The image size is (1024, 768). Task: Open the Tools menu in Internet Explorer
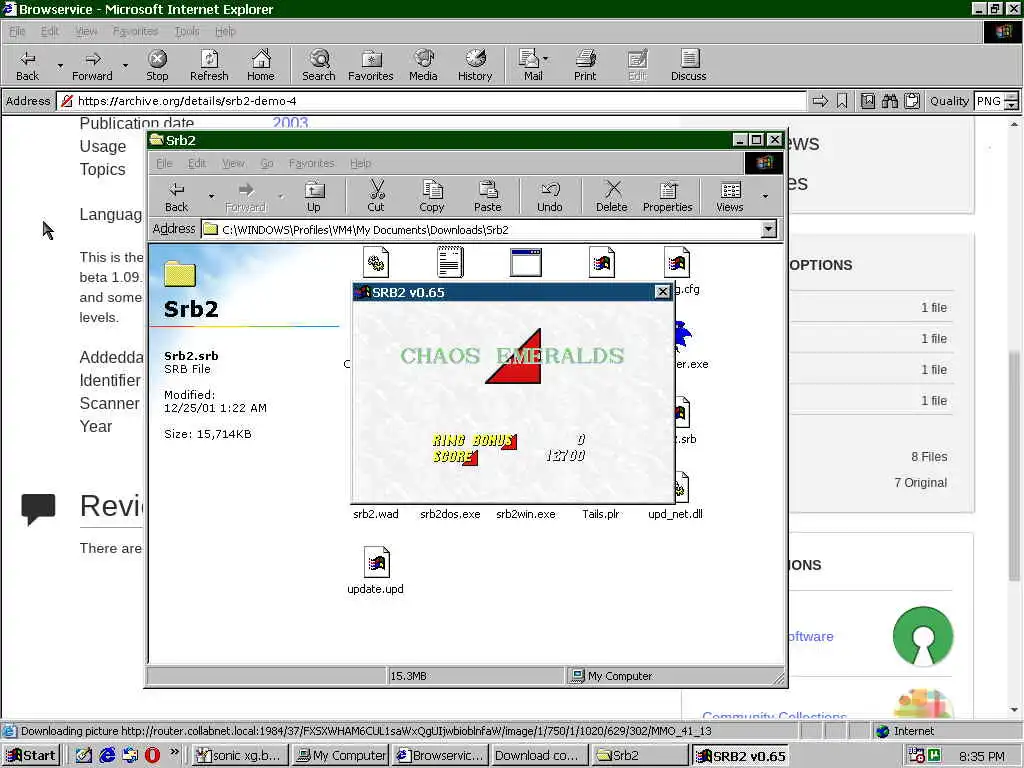[187, 31]
